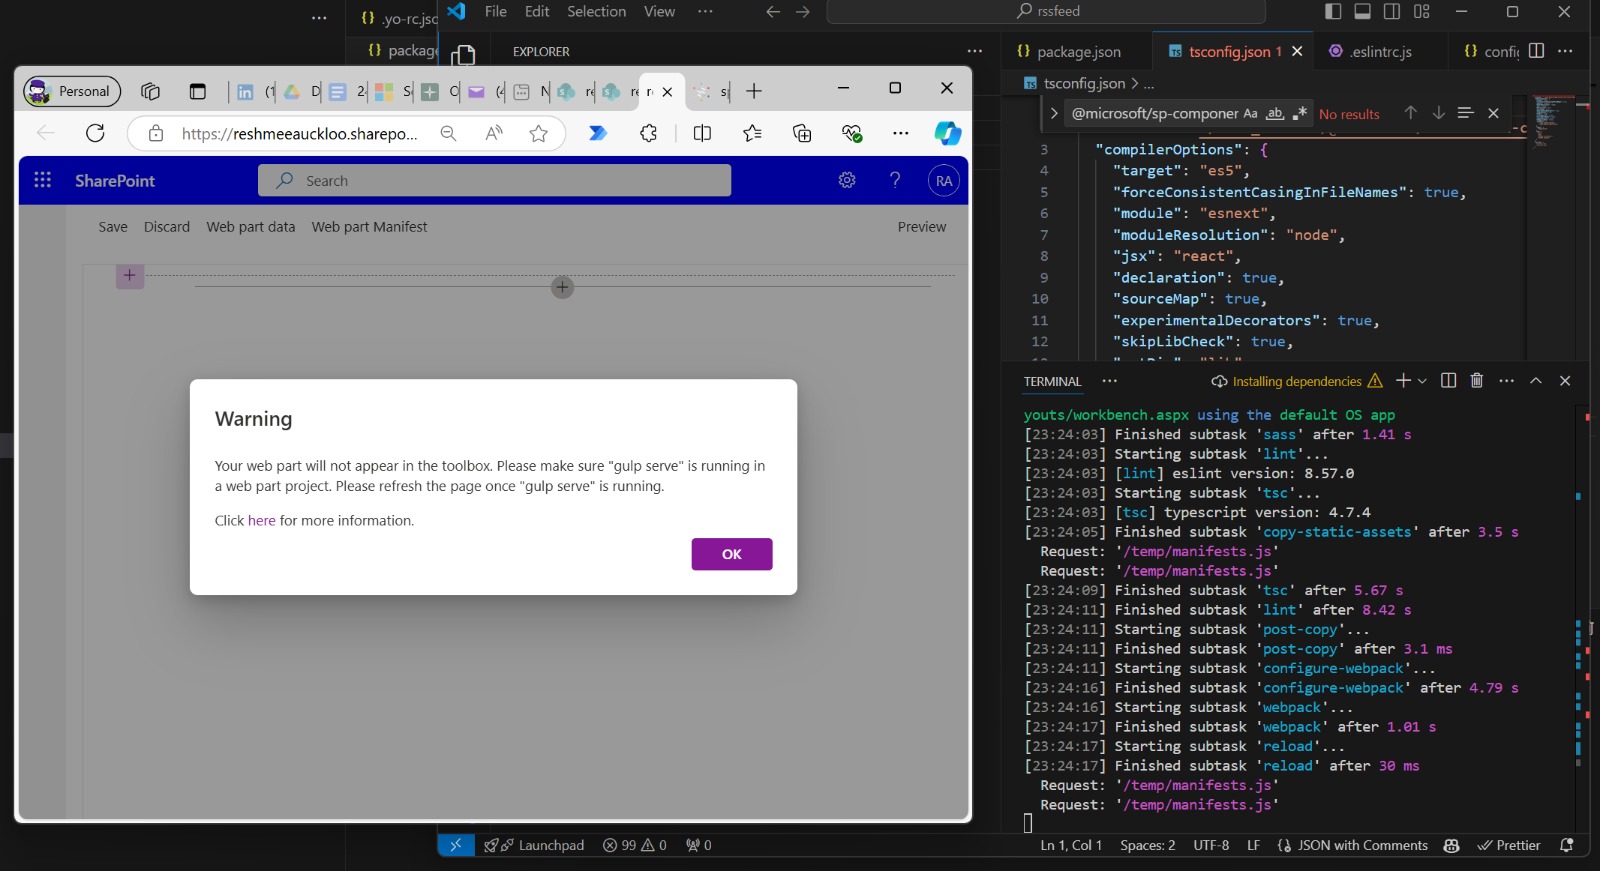This screenshot has height=871, width=1600.
Task: Toggle VS Code bottom panel layout
Action: click(x=1363, y=12)
